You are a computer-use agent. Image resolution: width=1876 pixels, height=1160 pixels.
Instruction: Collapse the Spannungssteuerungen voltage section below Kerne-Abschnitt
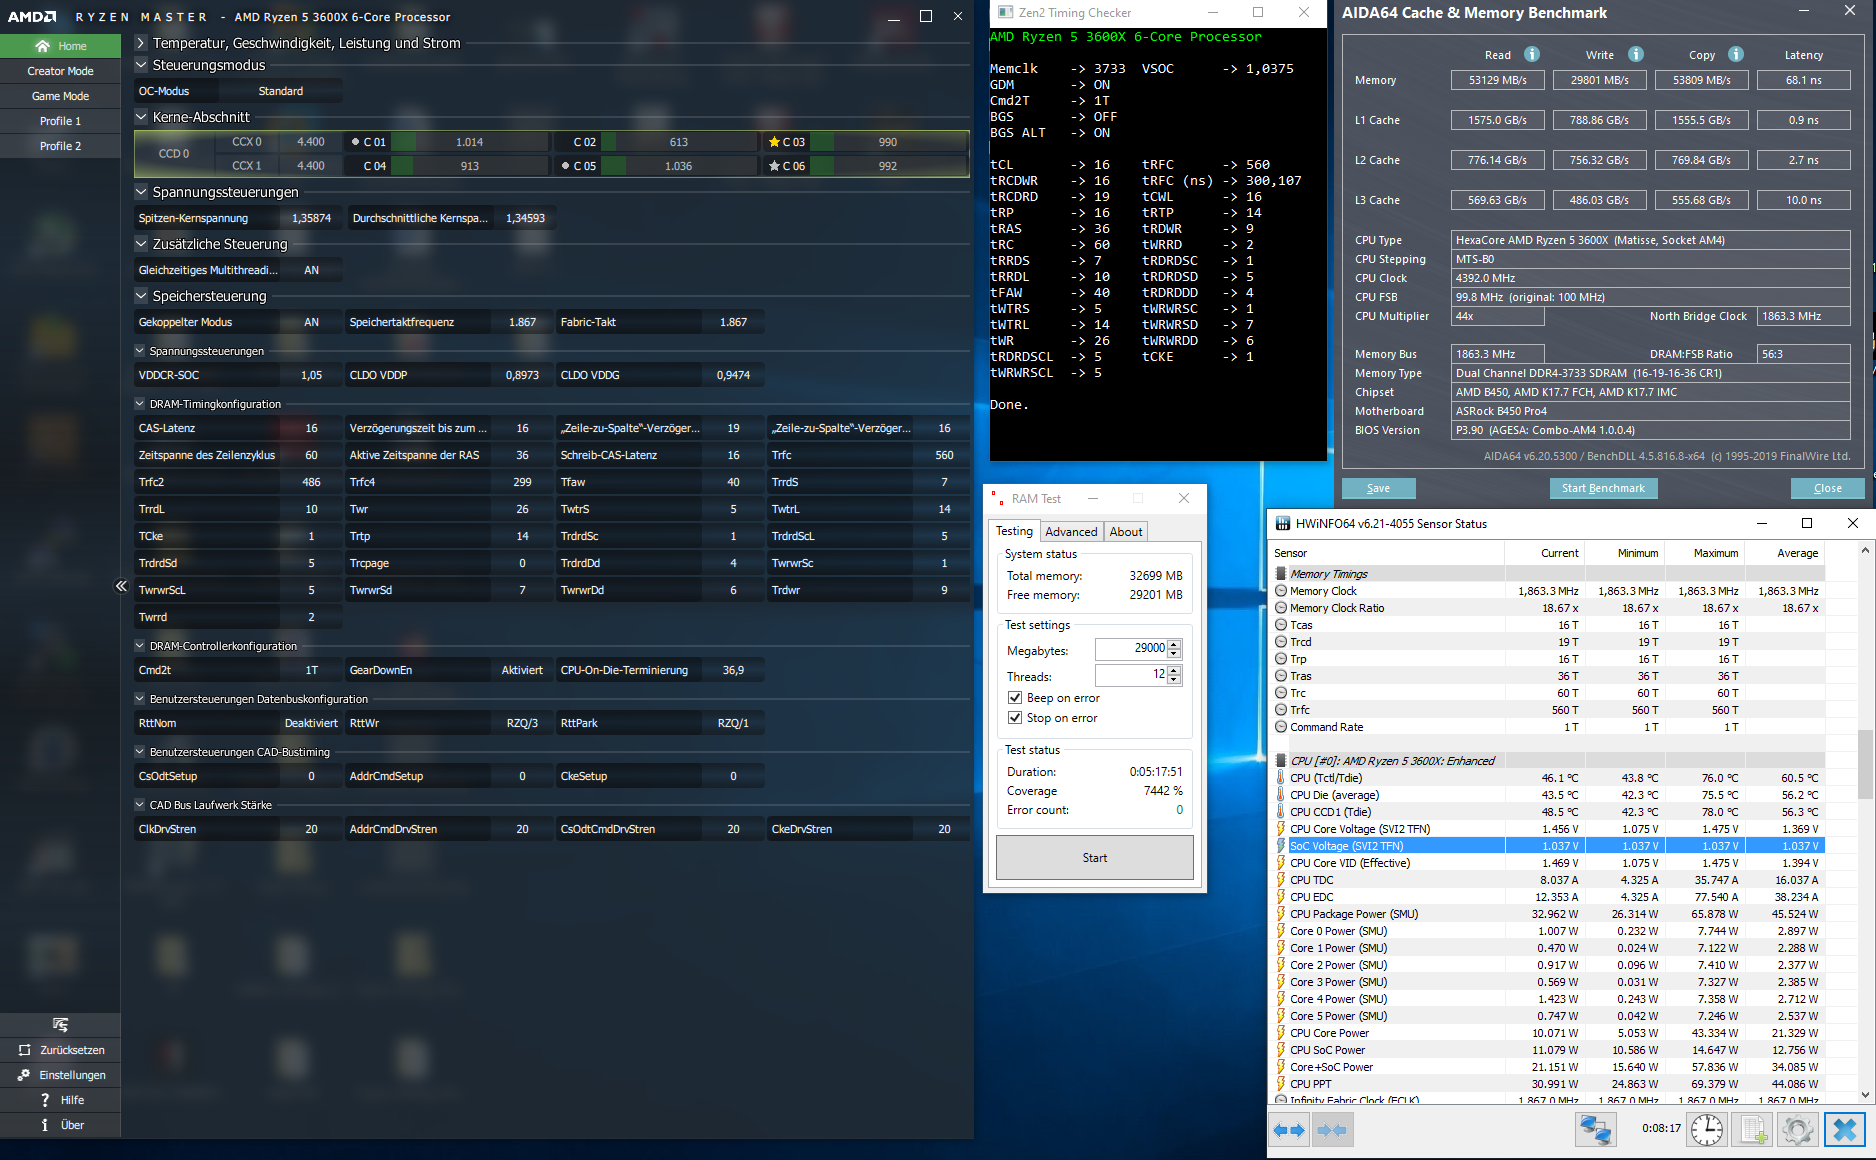[141, 192]
